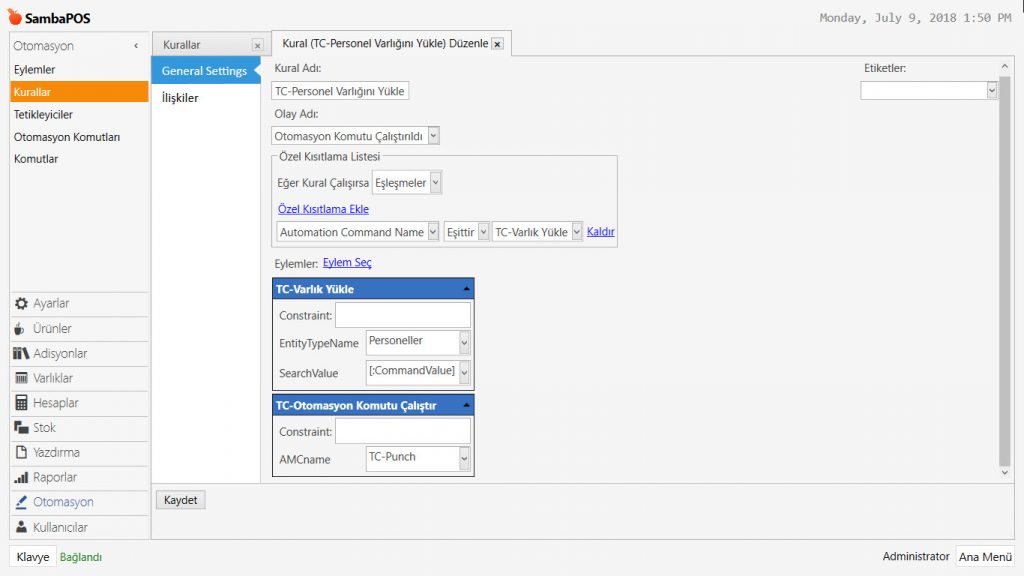Image resolution: width=1024 pixels, height=576 pixels.
Task: Collapse the TC-Otomasyon Komutu Çalıştır panel
Action: click(x=466, y=405)
